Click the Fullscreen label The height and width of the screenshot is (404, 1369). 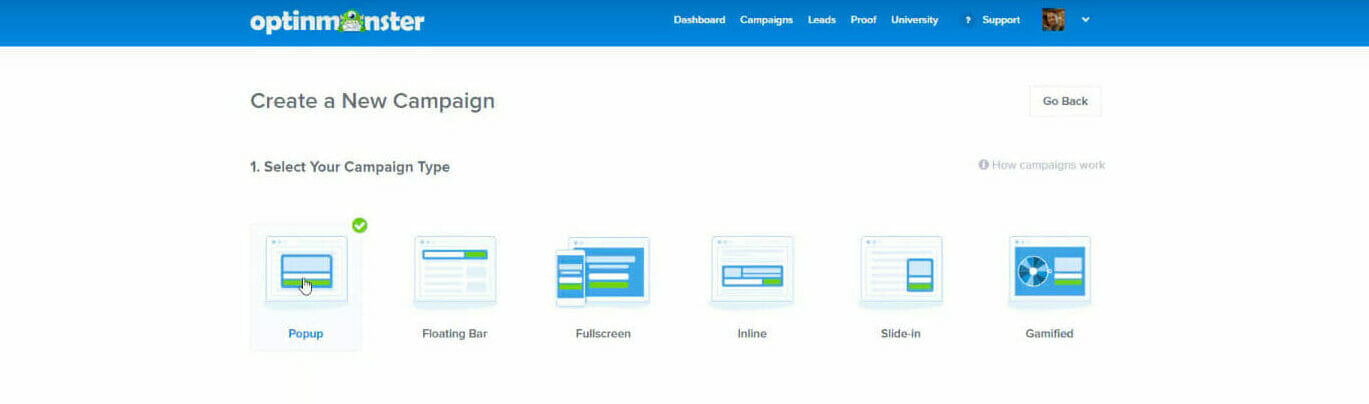pyautogui.click(x=603, y=334)
